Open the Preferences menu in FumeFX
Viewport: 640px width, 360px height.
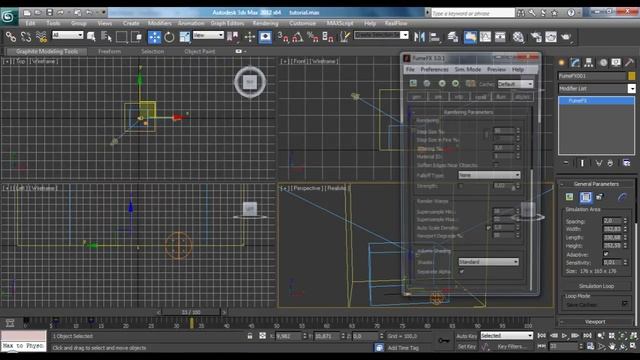pyautogui.click(x=434, y=70)
